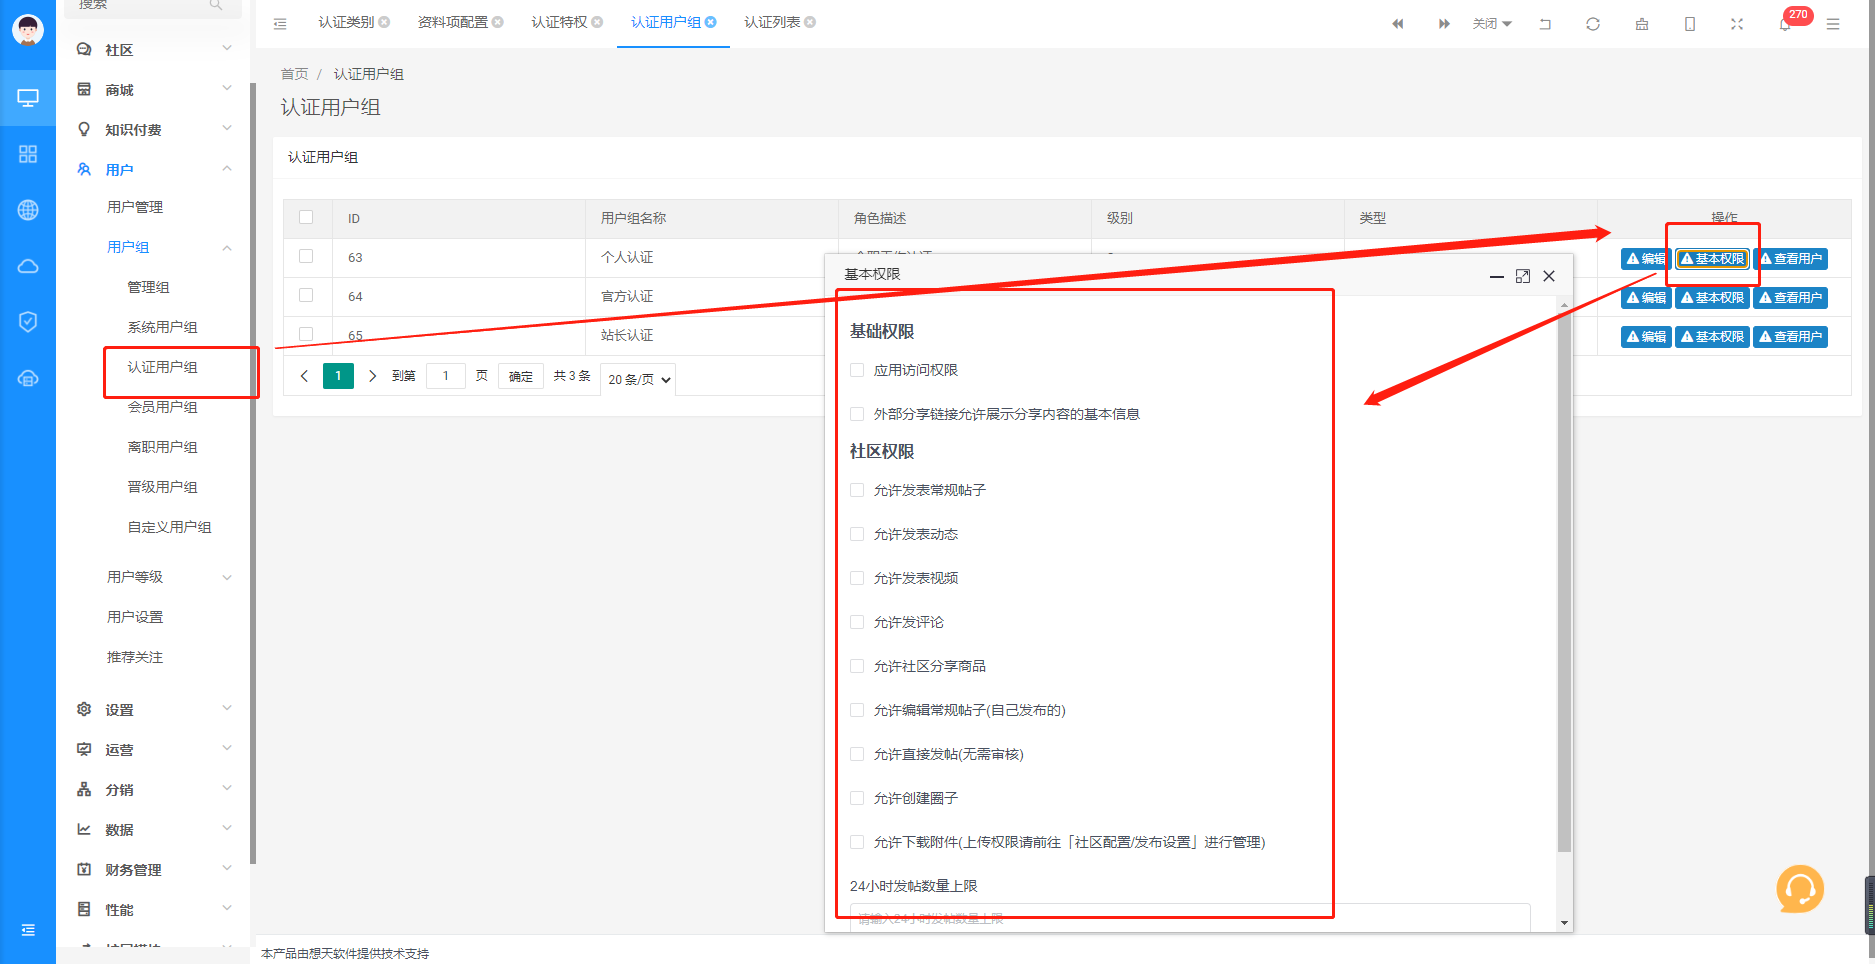Check 外部分享链接允许展示分享内容的基本信息 checkbox
This screenshot has width=1875, height=964.
click(x=857, y=414)
